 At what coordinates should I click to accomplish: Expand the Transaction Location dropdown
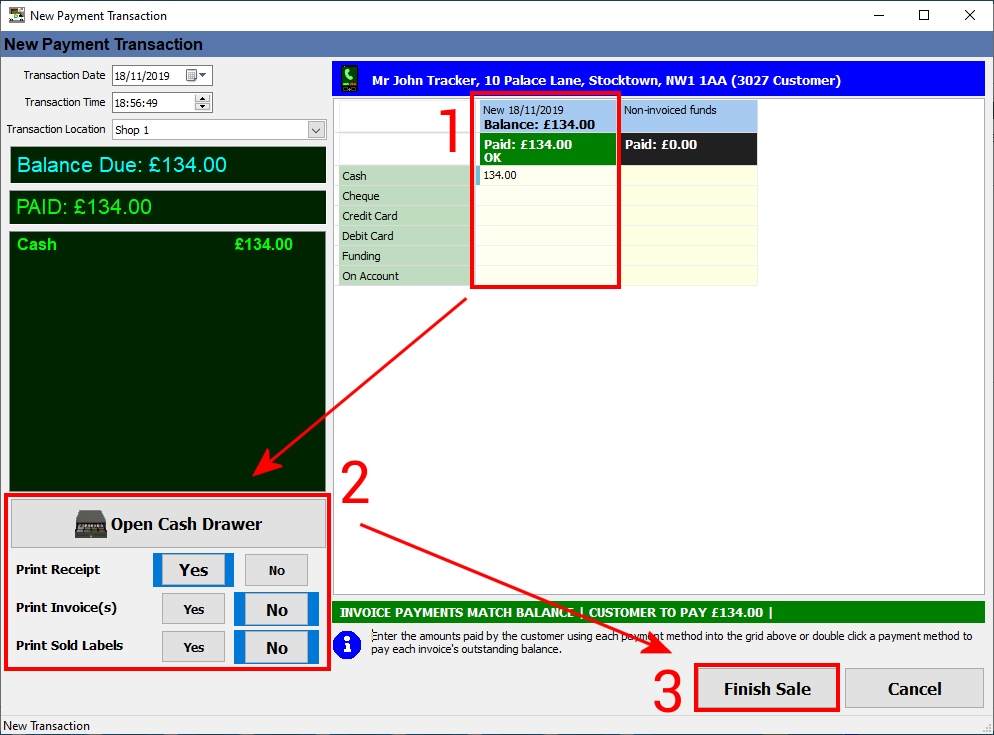(316, 130)
